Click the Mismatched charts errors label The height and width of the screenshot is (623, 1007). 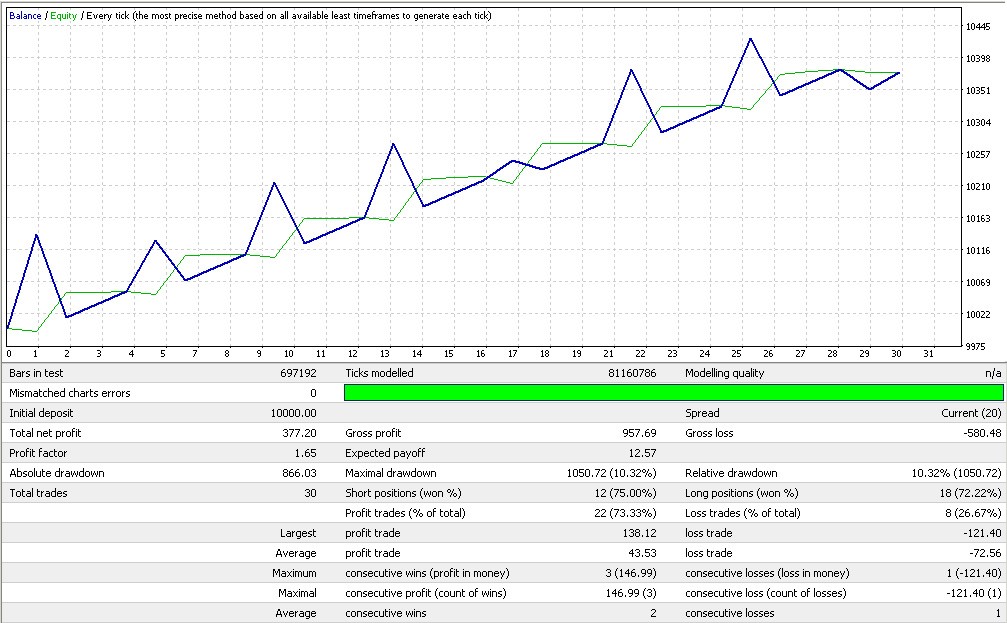69,393
